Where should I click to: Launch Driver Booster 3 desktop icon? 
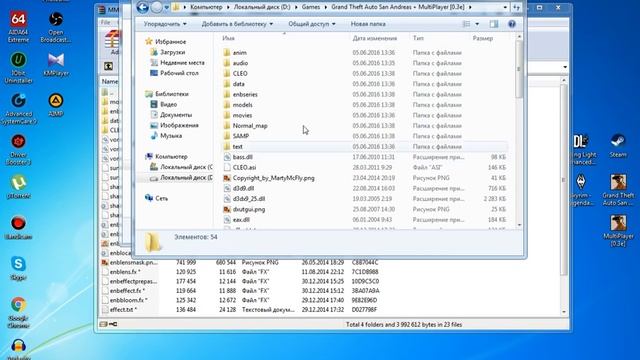click(x=18, y=149)
